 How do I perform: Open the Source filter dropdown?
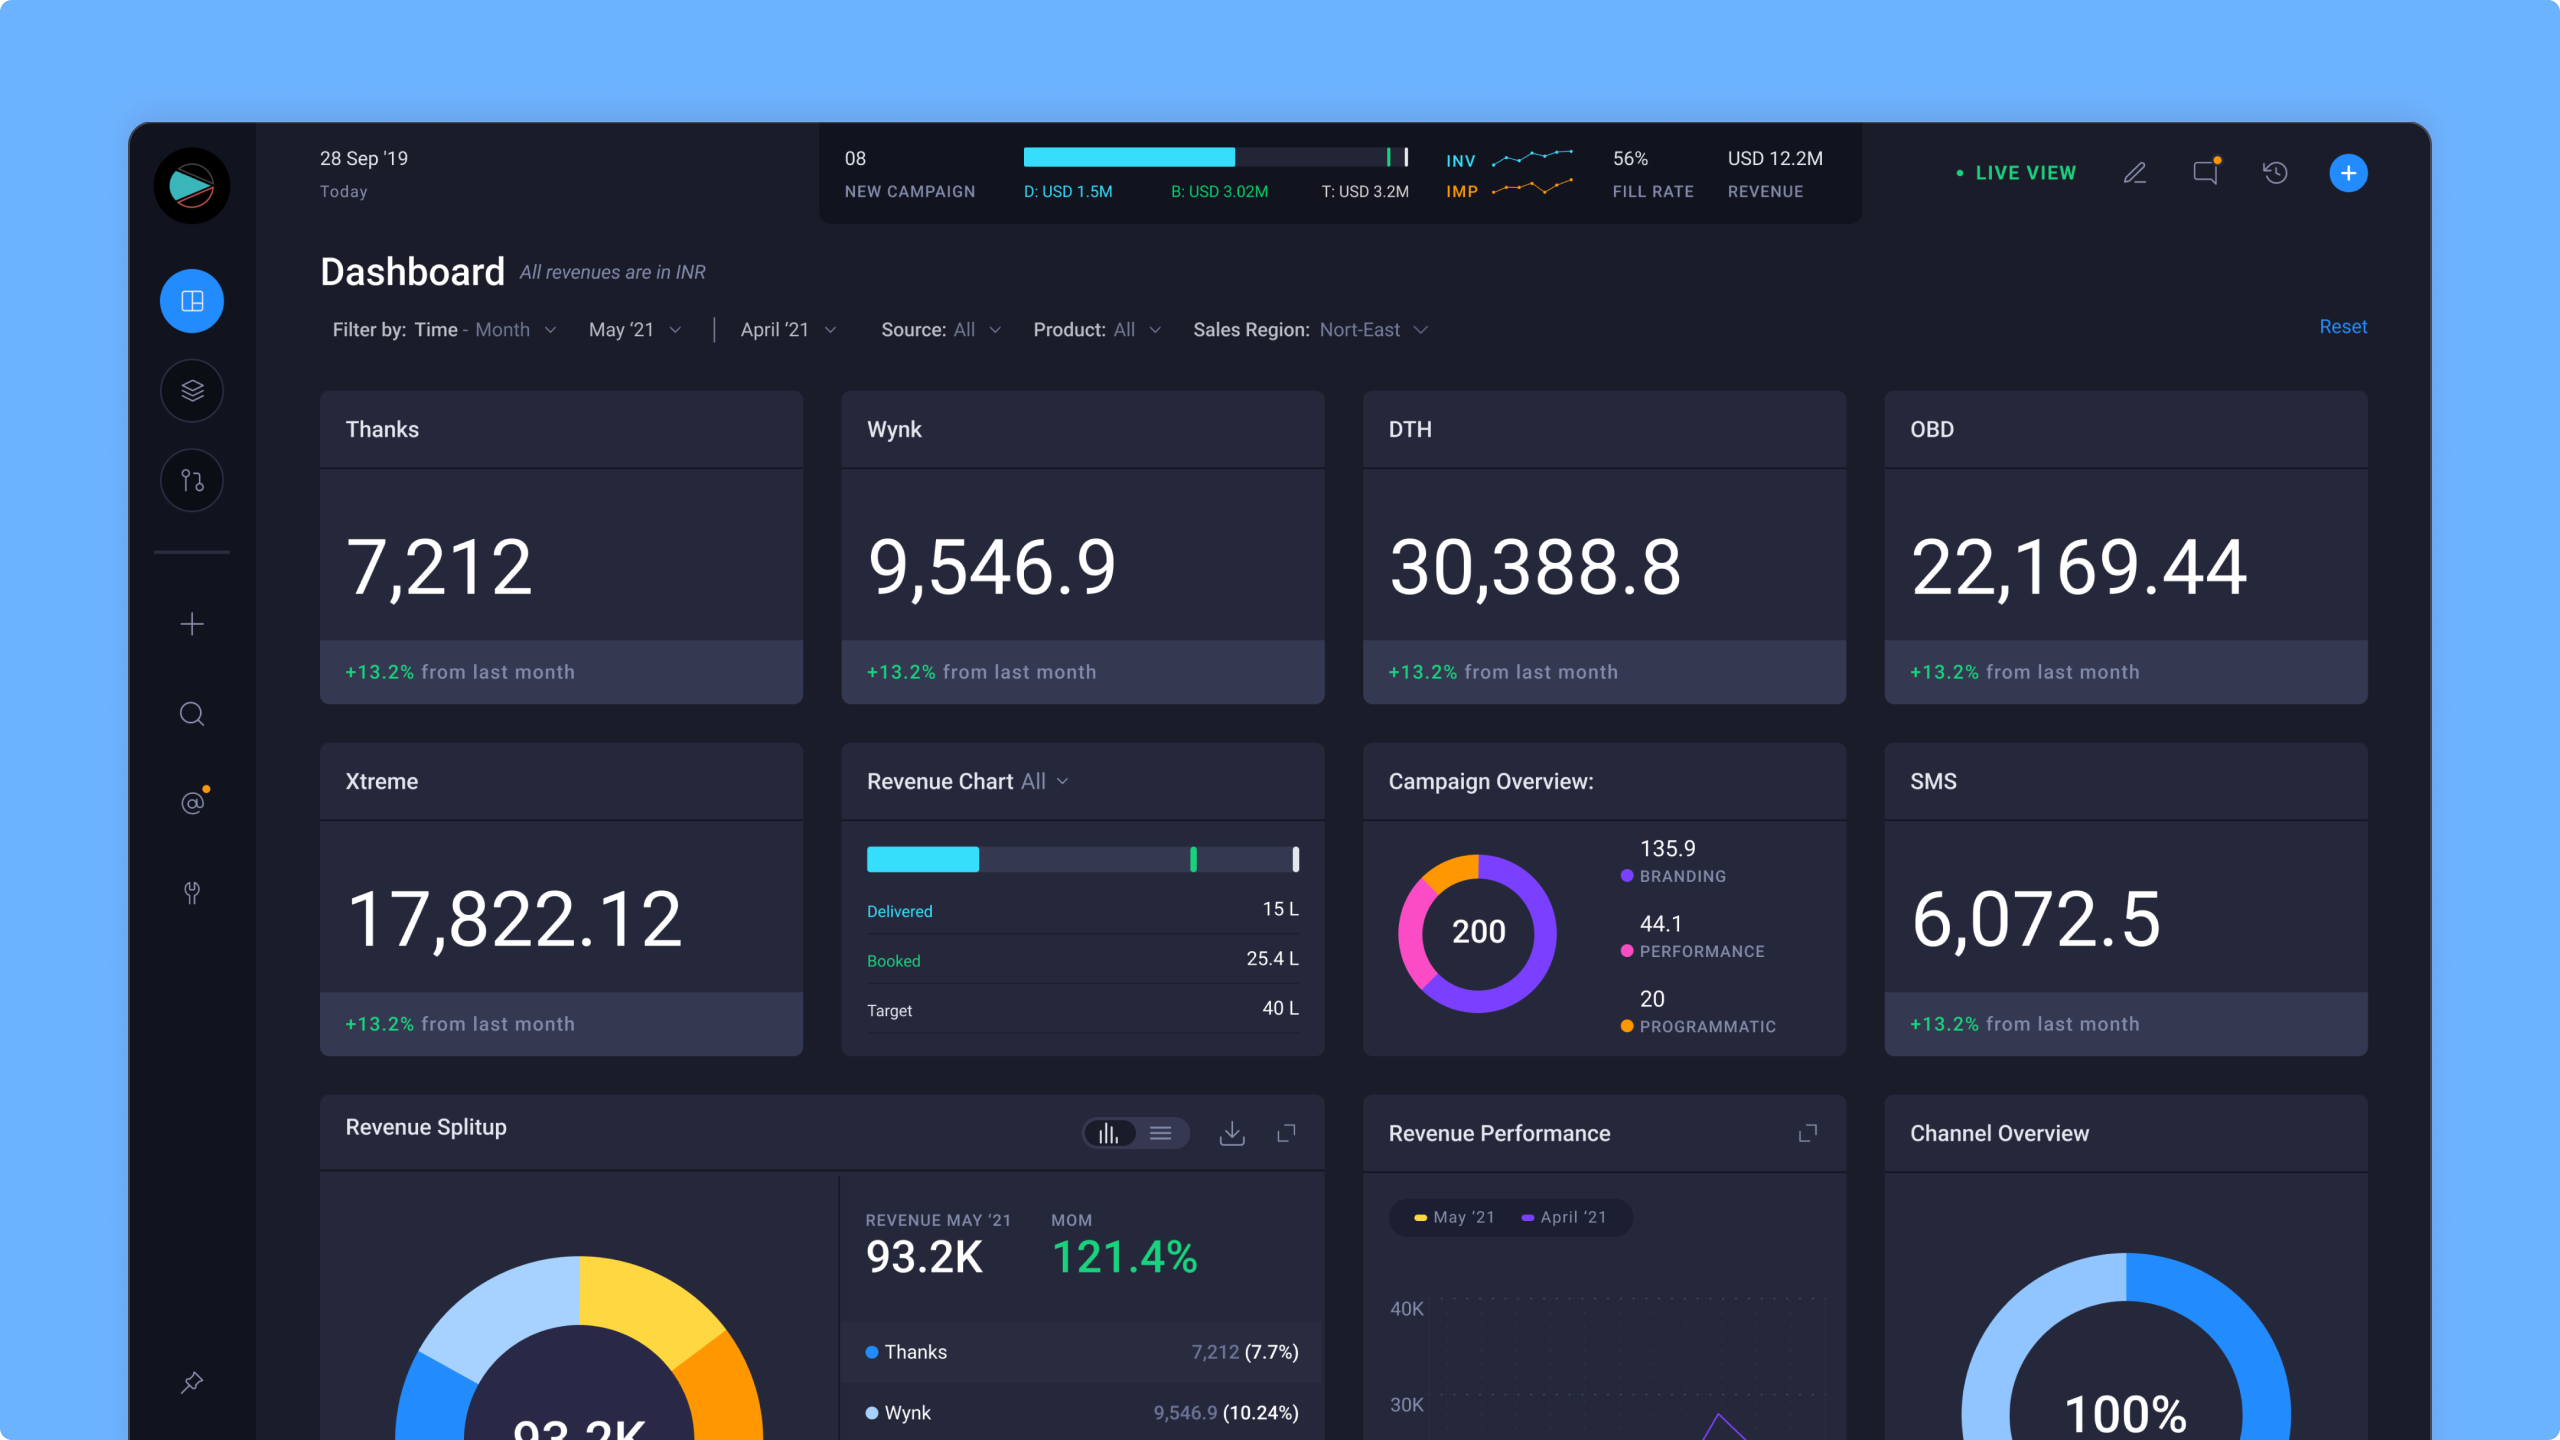[x=941, y=330]
